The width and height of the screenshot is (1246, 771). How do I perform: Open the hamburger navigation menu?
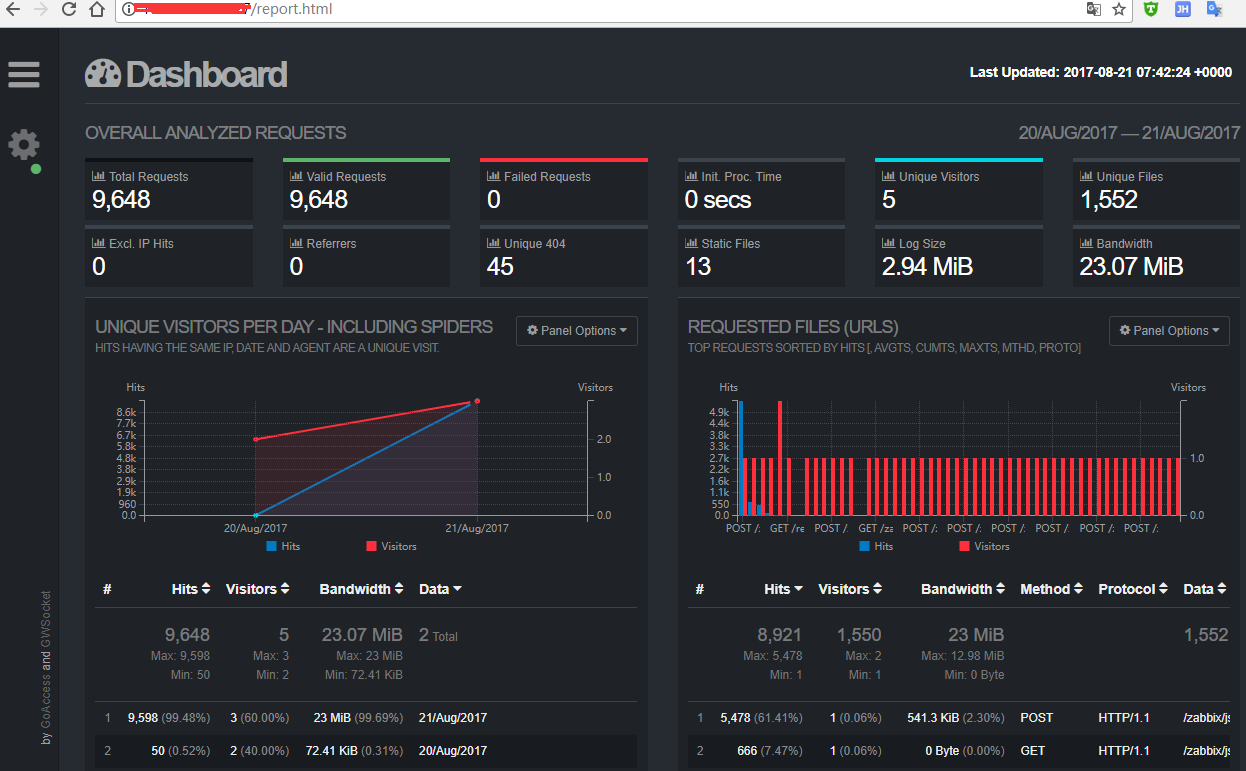click(x=24, y=75)
